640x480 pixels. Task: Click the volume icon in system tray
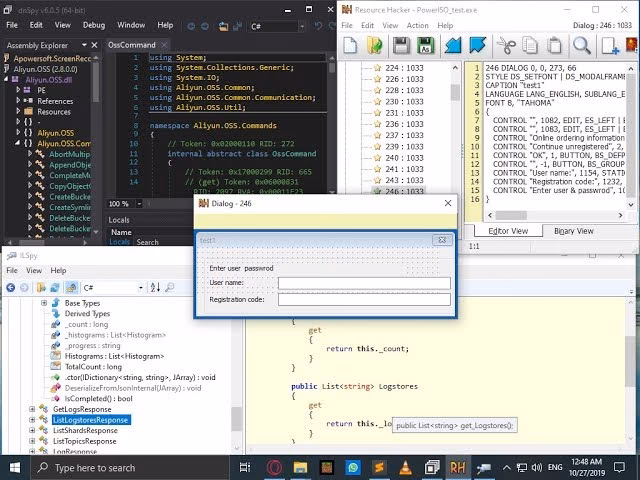pyautogui.click(x=537, y=468)
